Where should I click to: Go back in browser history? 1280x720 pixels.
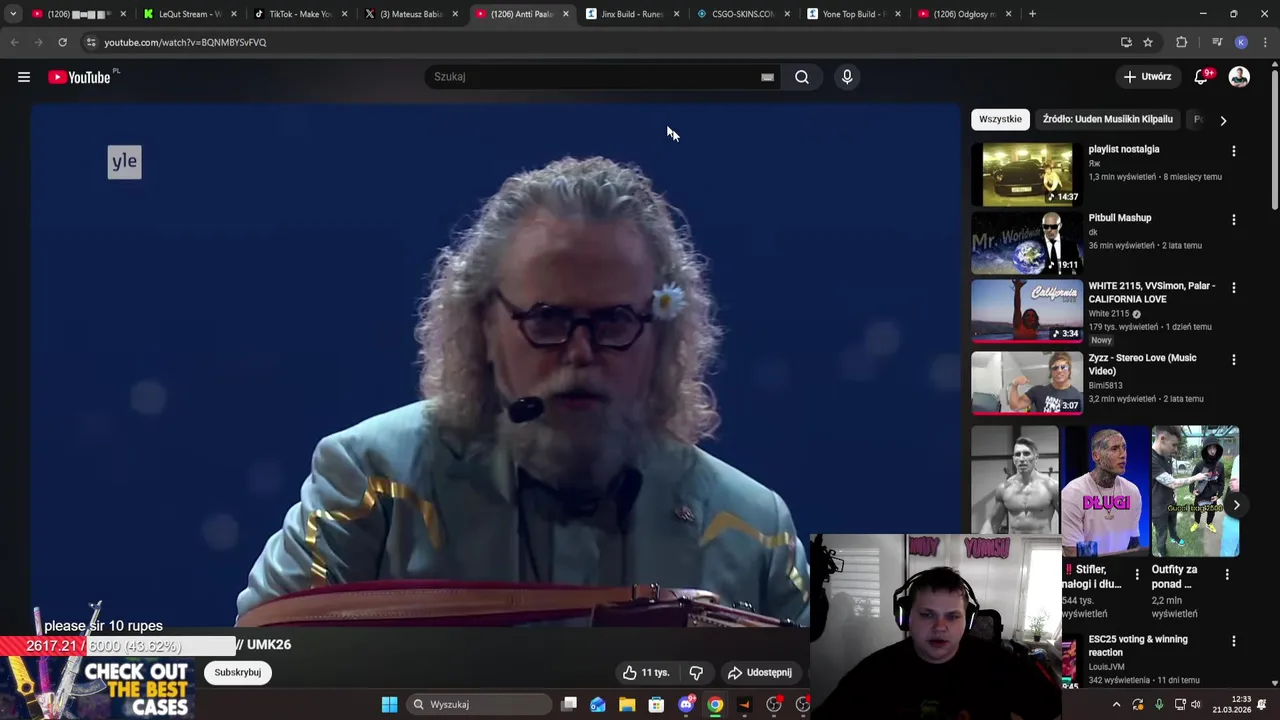(14, 42)
